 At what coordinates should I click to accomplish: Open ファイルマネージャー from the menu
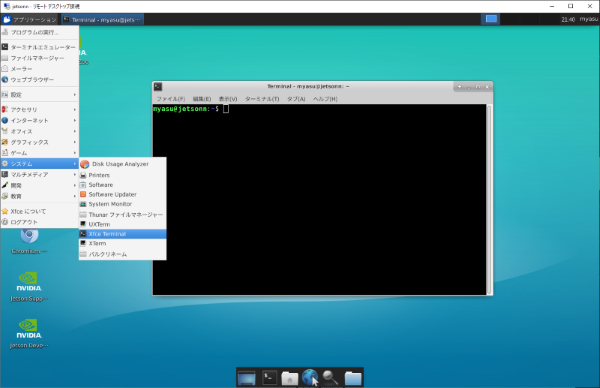(40, 58)
